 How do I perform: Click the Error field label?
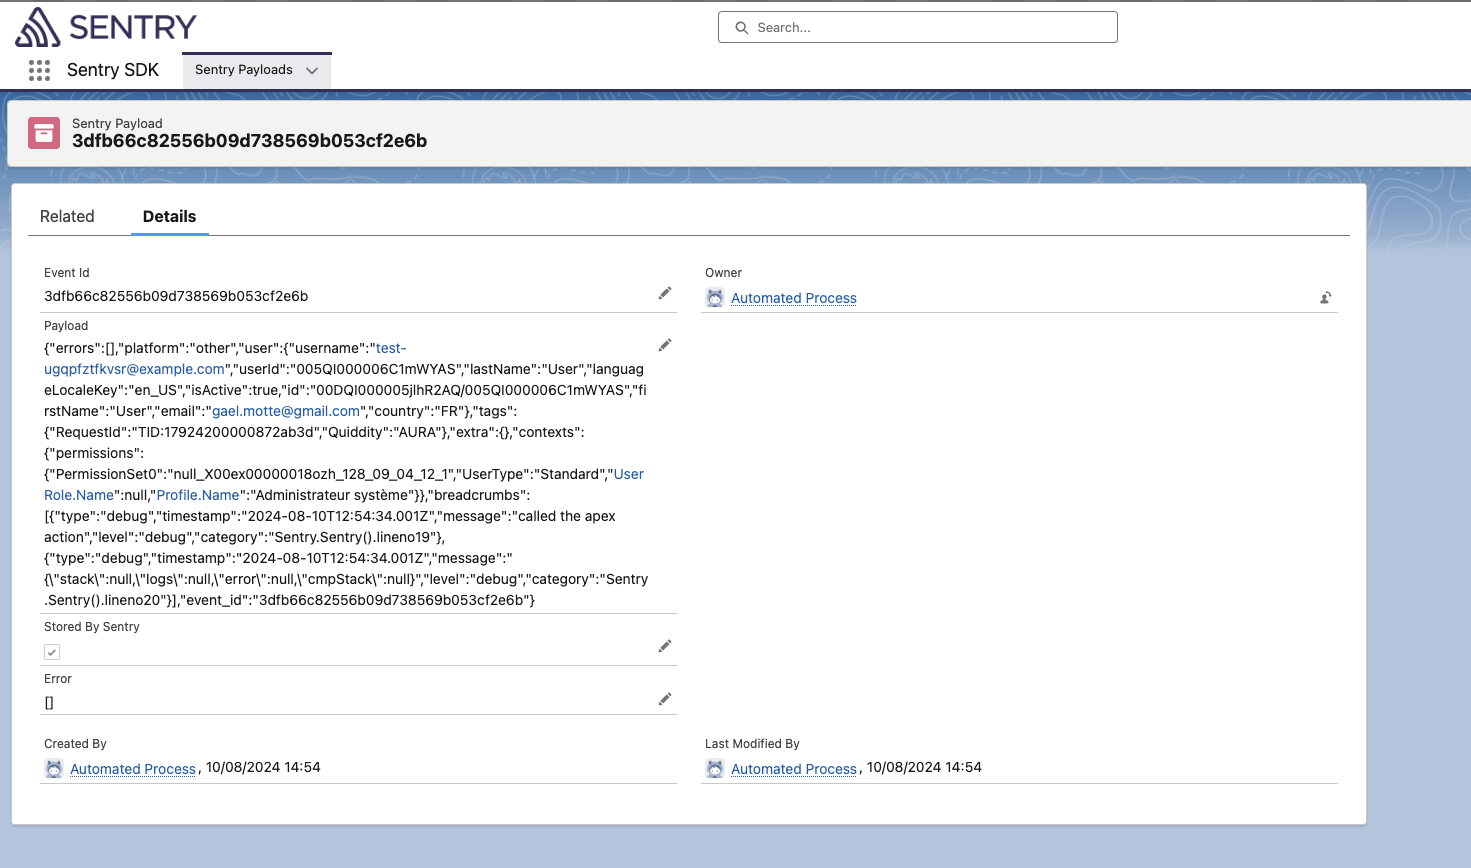(58, 679)
